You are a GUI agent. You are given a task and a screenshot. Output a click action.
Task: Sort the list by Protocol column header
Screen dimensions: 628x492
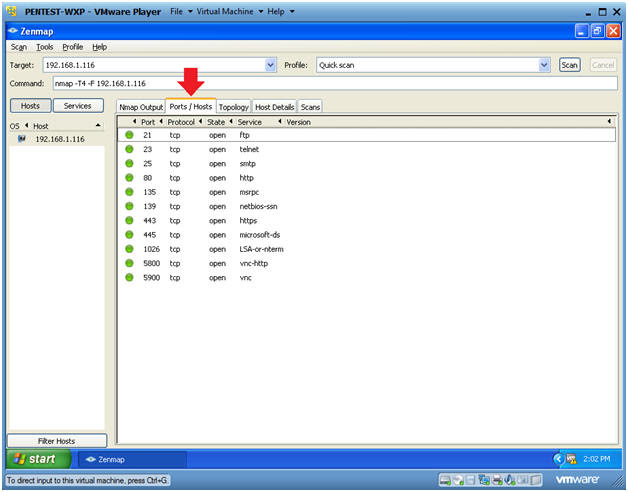(x=181, y=122)
